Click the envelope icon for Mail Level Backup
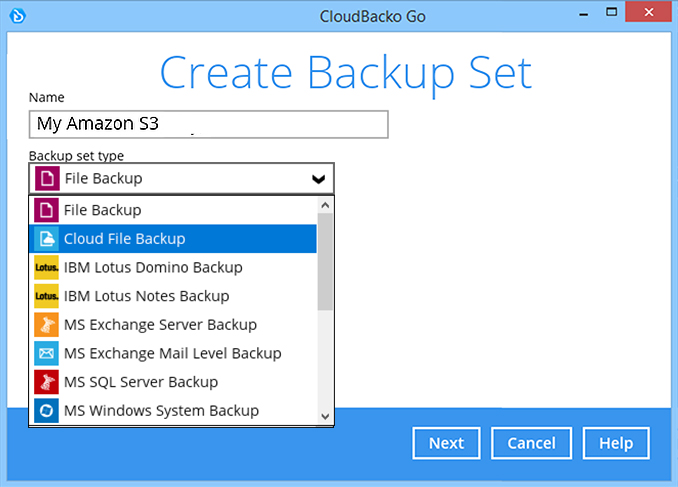Image resolution: width=678 pixels, height=487 pixels. coord(46,353)
